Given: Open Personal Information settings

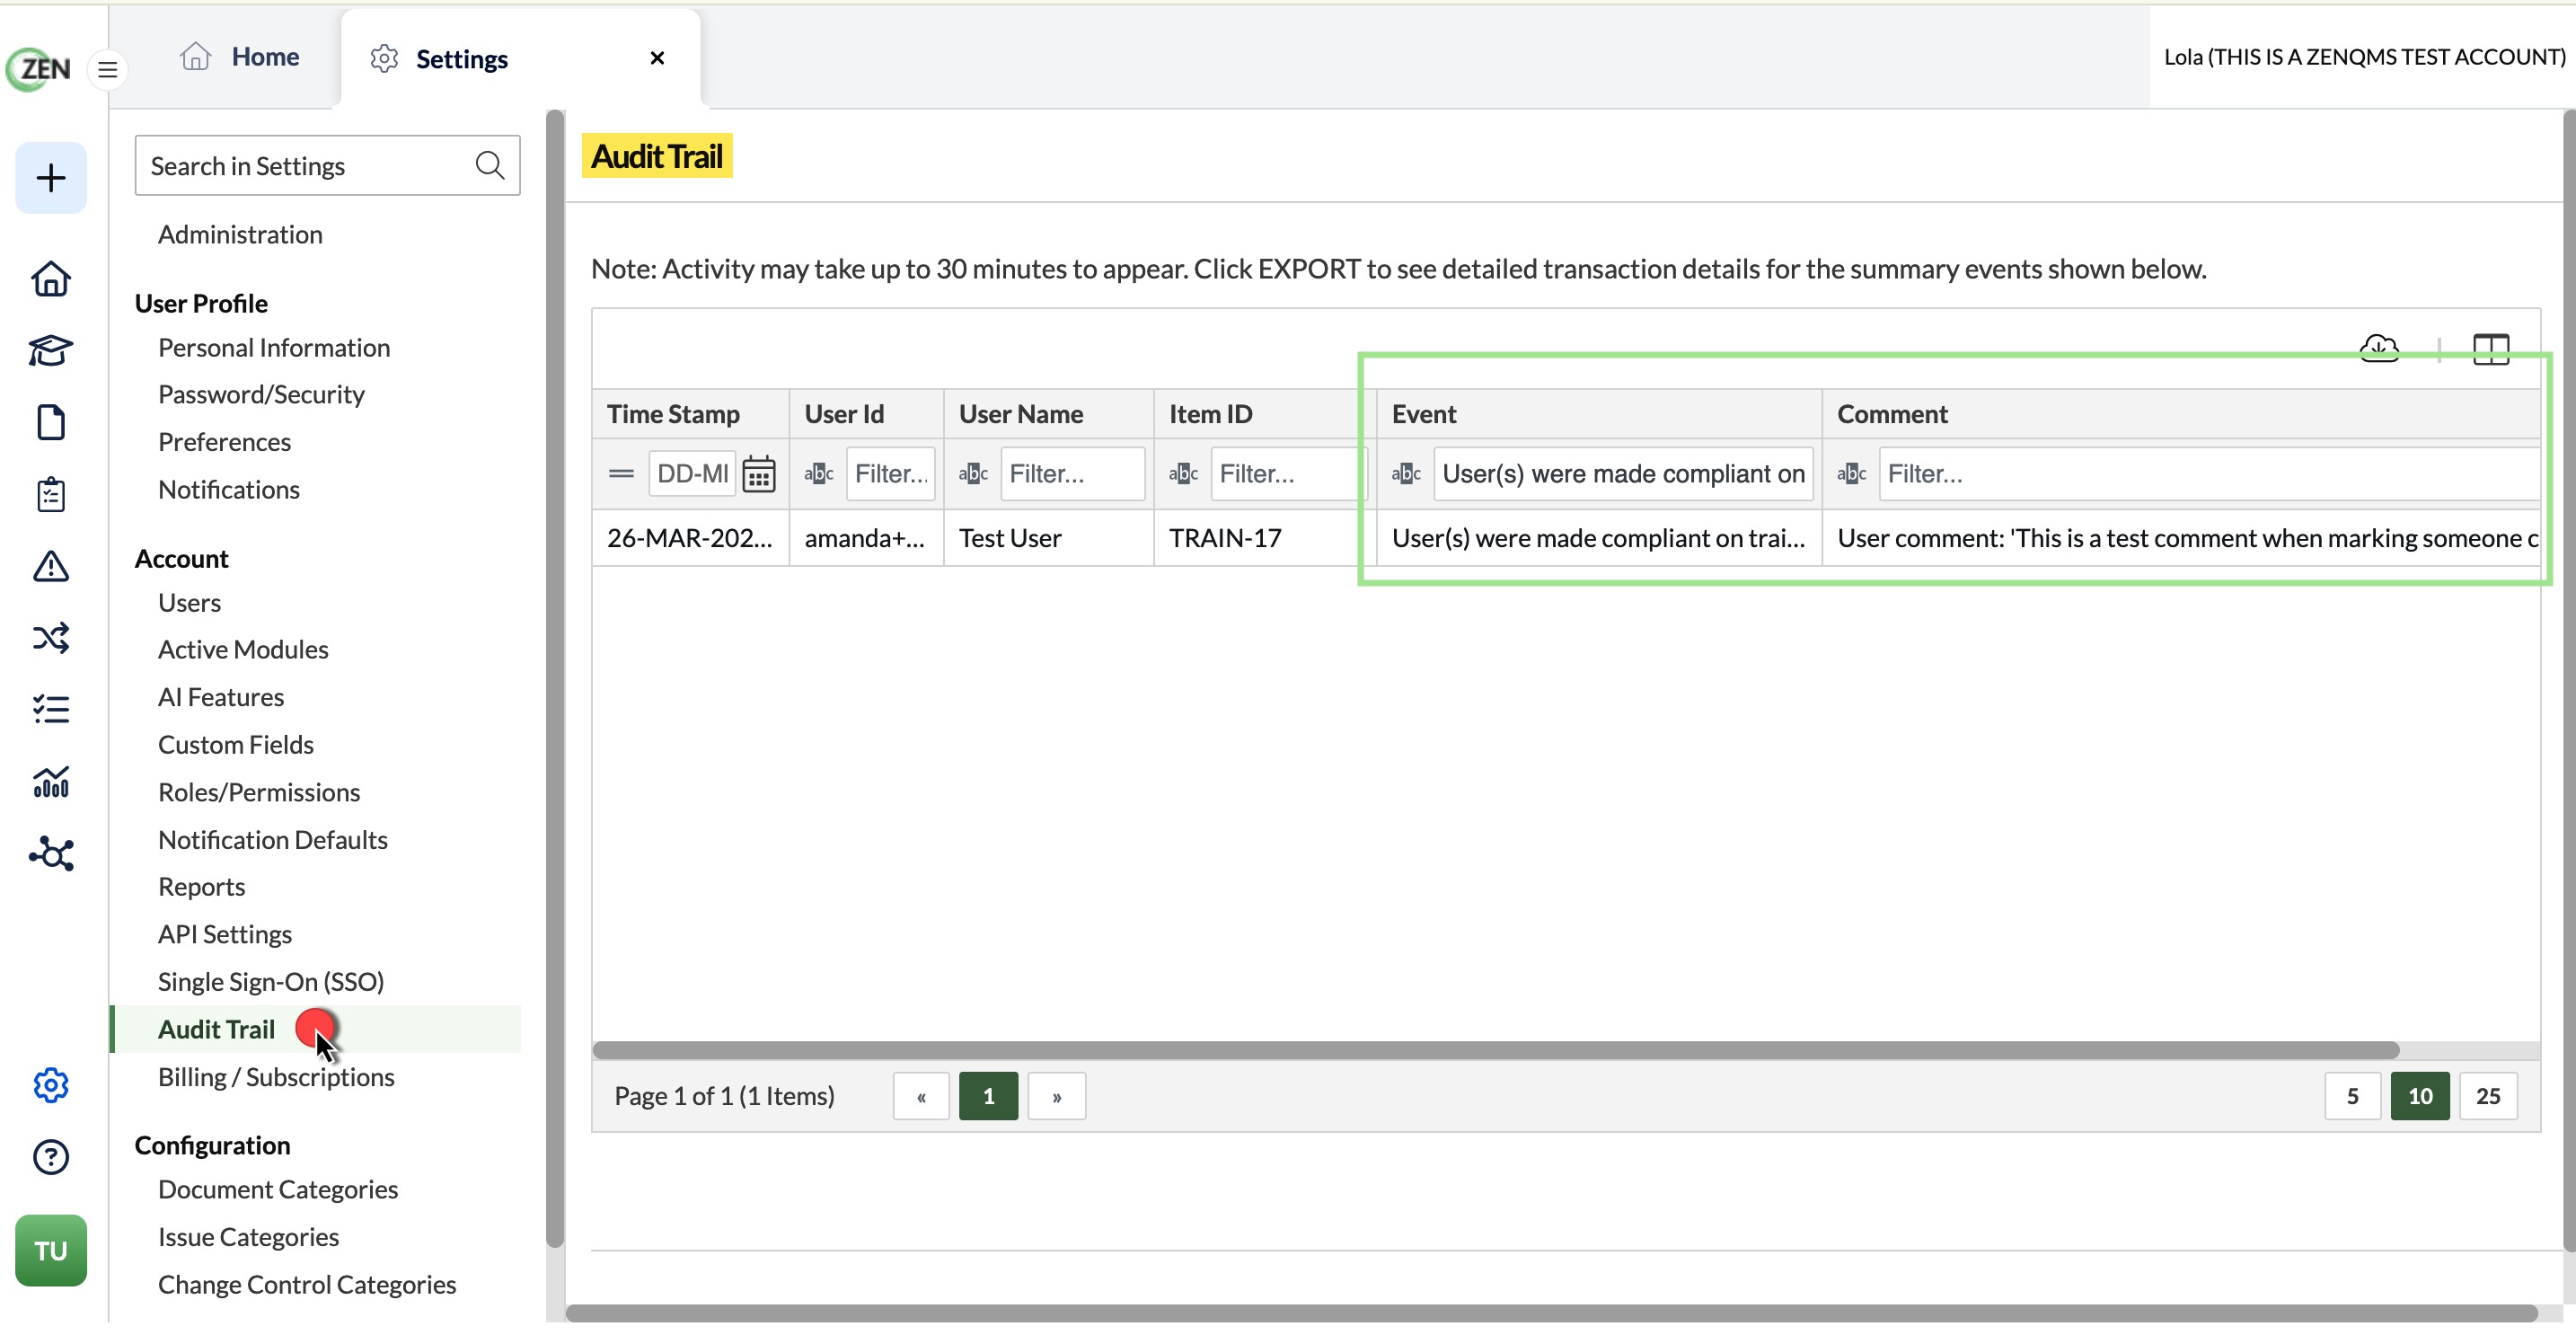Looking at the screenshot, I should [x=274, y=349].
